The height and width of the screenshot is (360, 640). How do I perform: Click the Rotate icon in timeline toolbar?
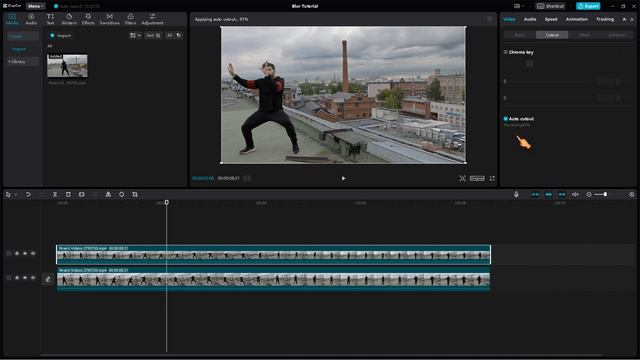point(122,195)
